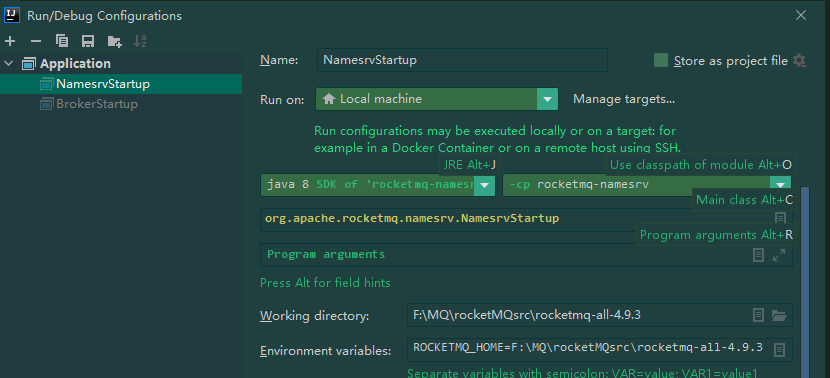Click the Application folder type icon
The image size is (830, 378).
29,64
